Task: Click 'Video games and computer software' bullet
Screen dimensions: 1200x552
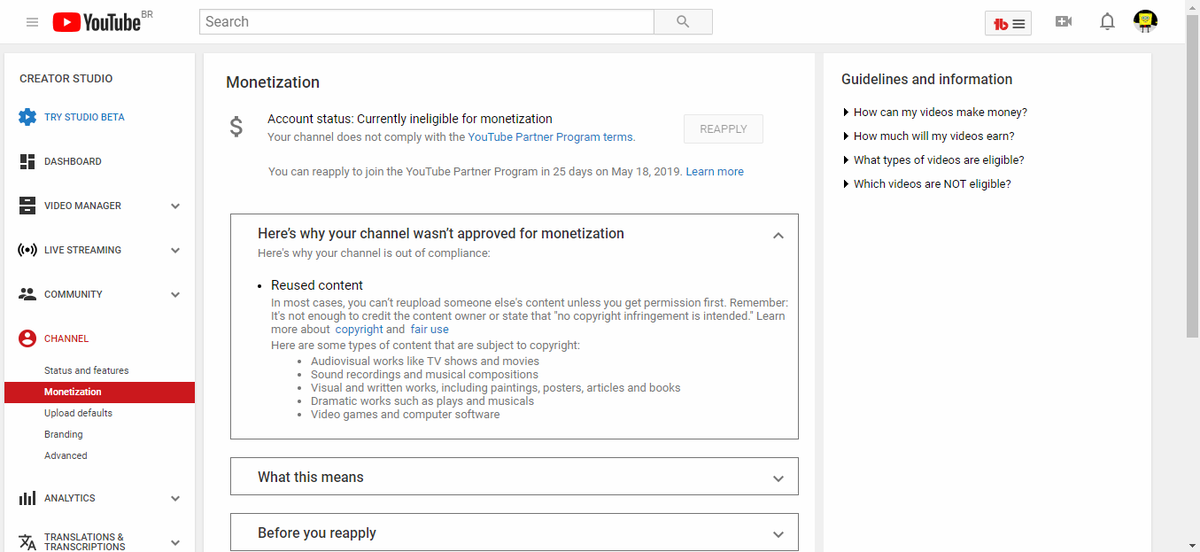Action: (405, 414)
